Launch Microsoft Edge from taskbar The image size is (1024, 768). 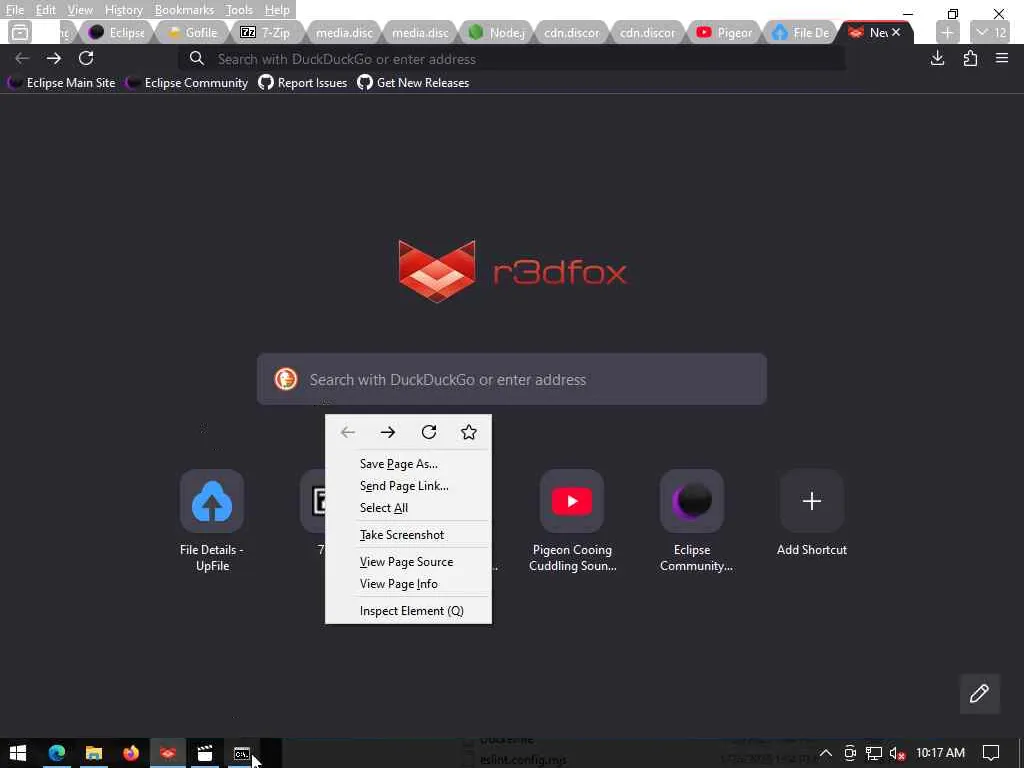pyautogui.click(x=57, y=753)
